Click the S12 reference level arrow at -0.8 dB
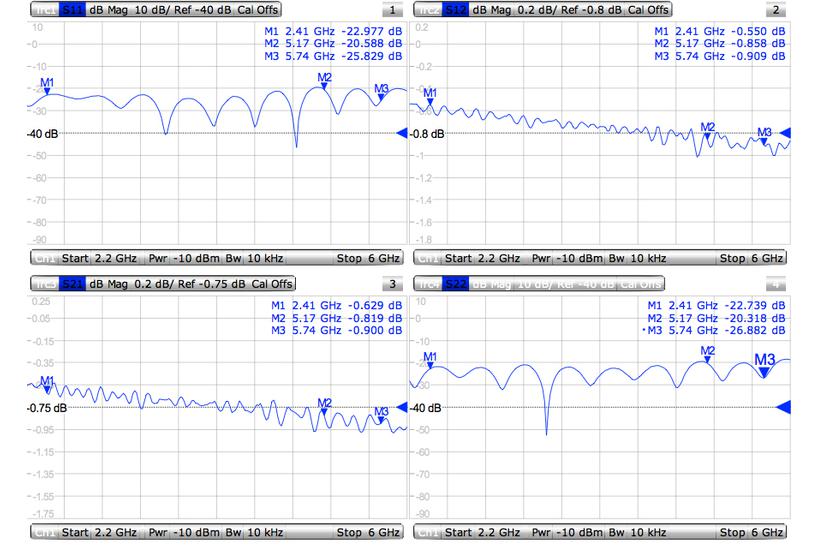This screenshot has height=550, width=825. point(784,133)
